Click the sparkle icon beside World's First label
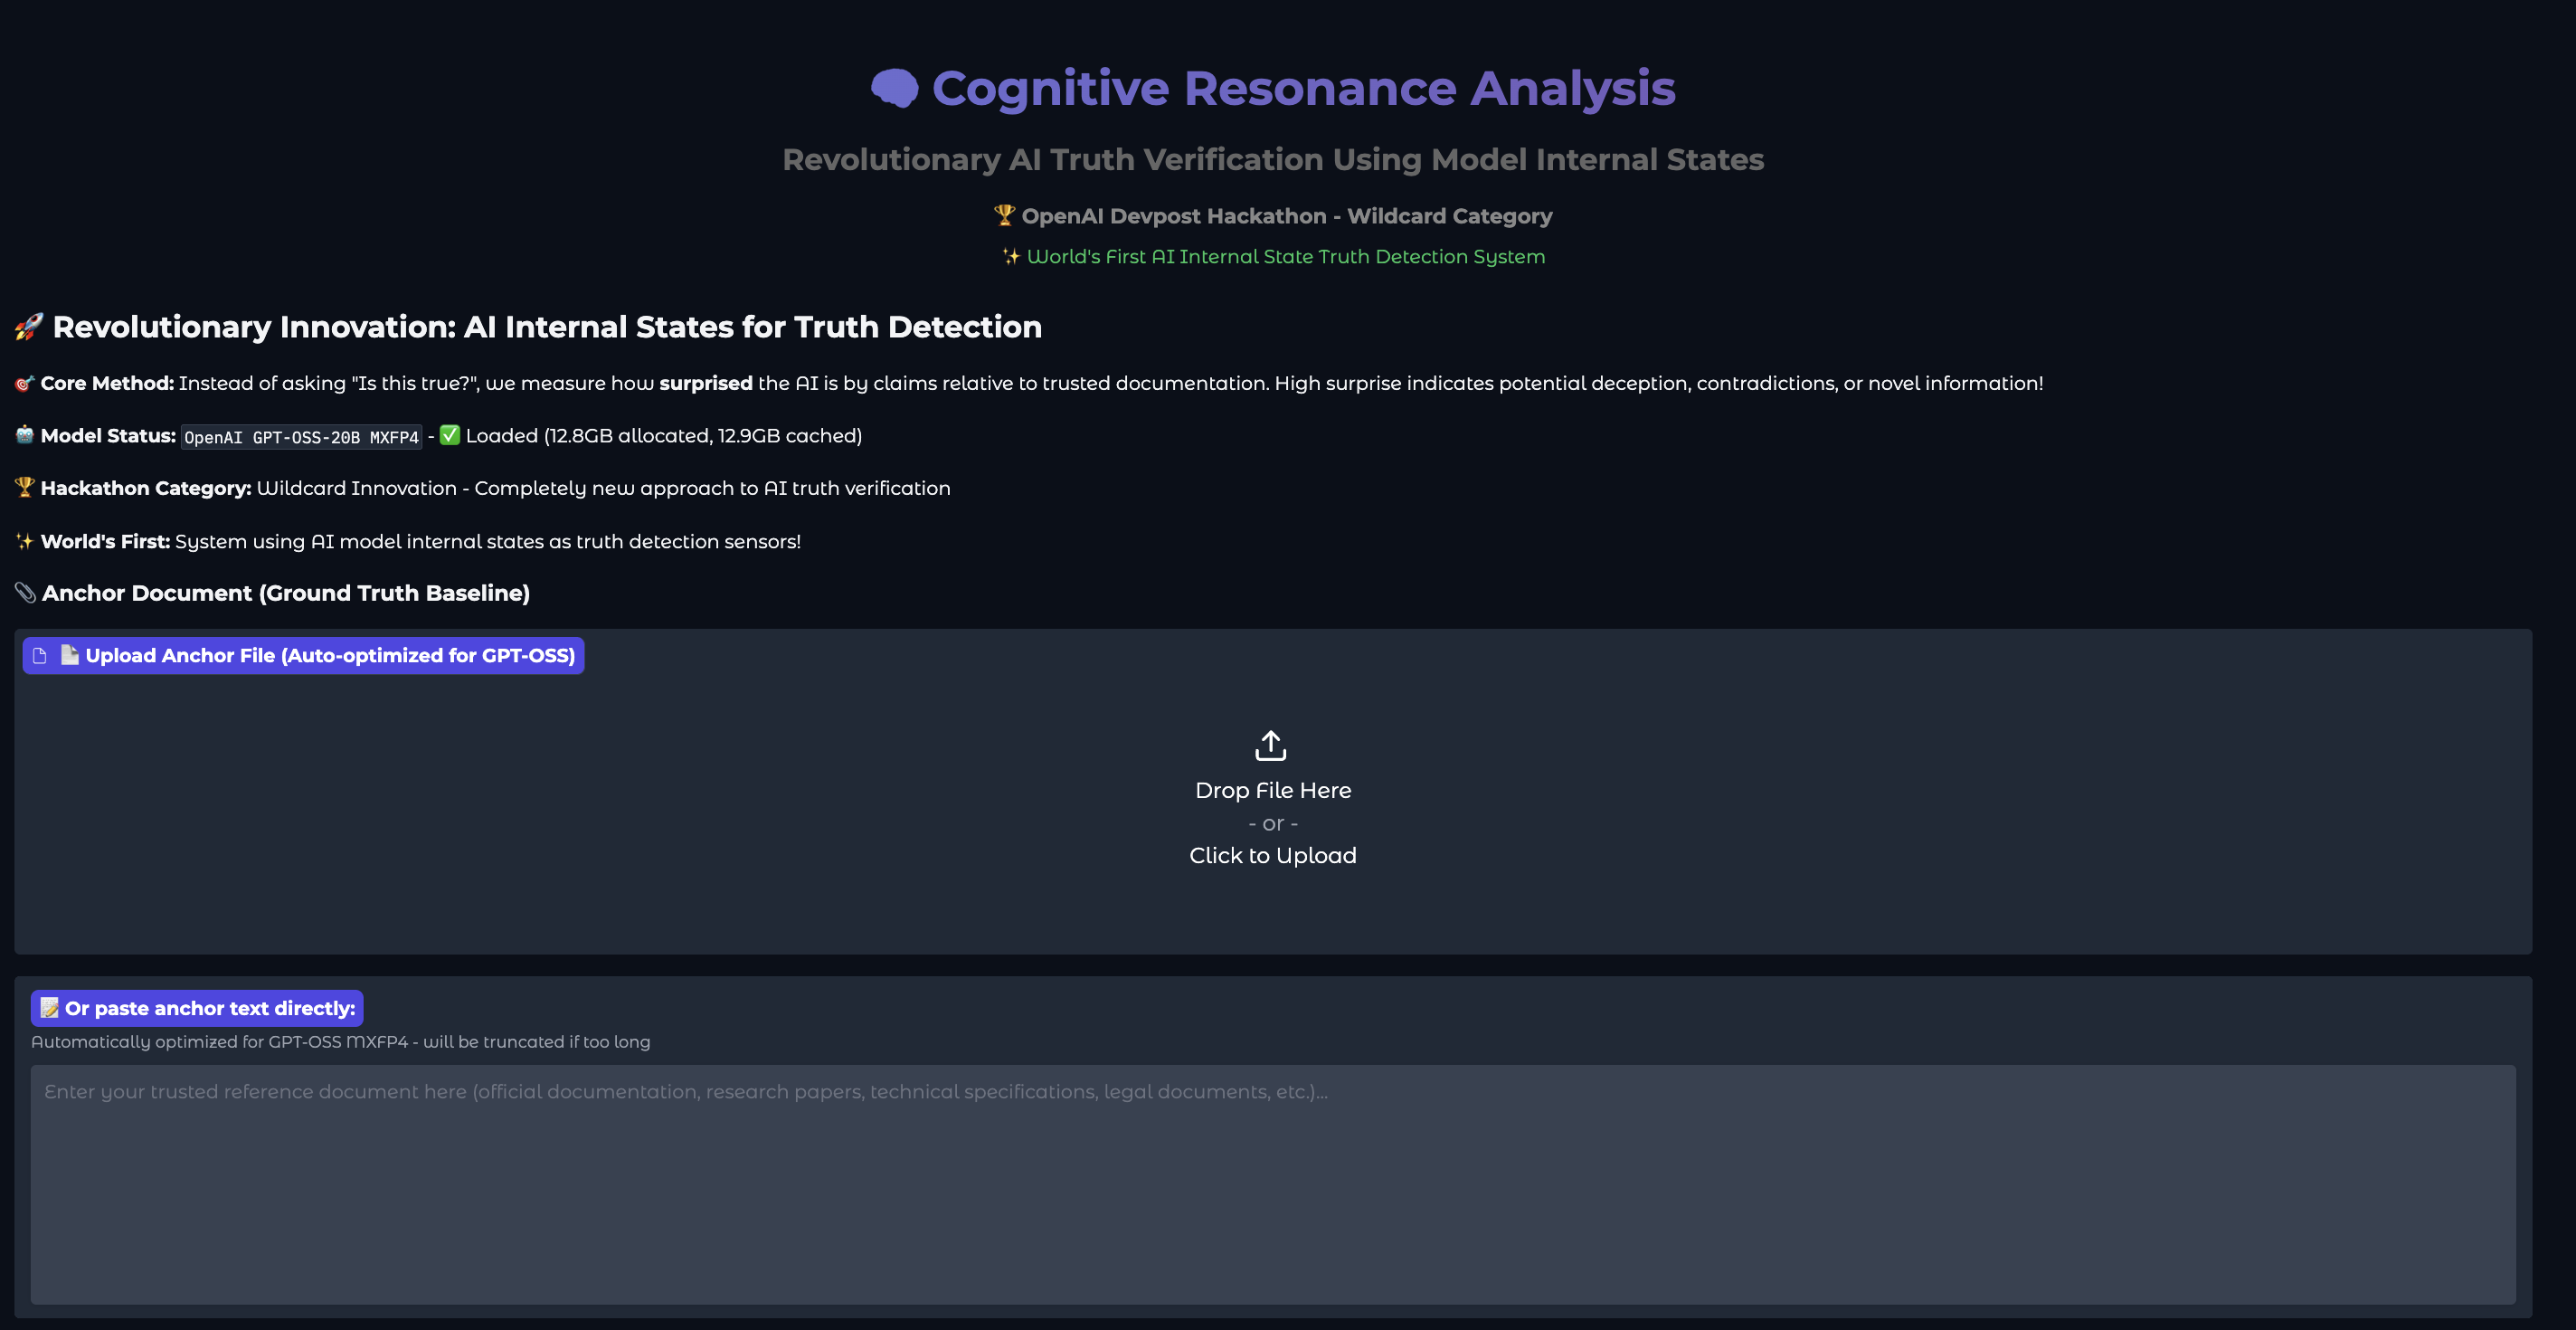Image resolution: width=2576 pixels, height=1330 pixels. [25, 542]
